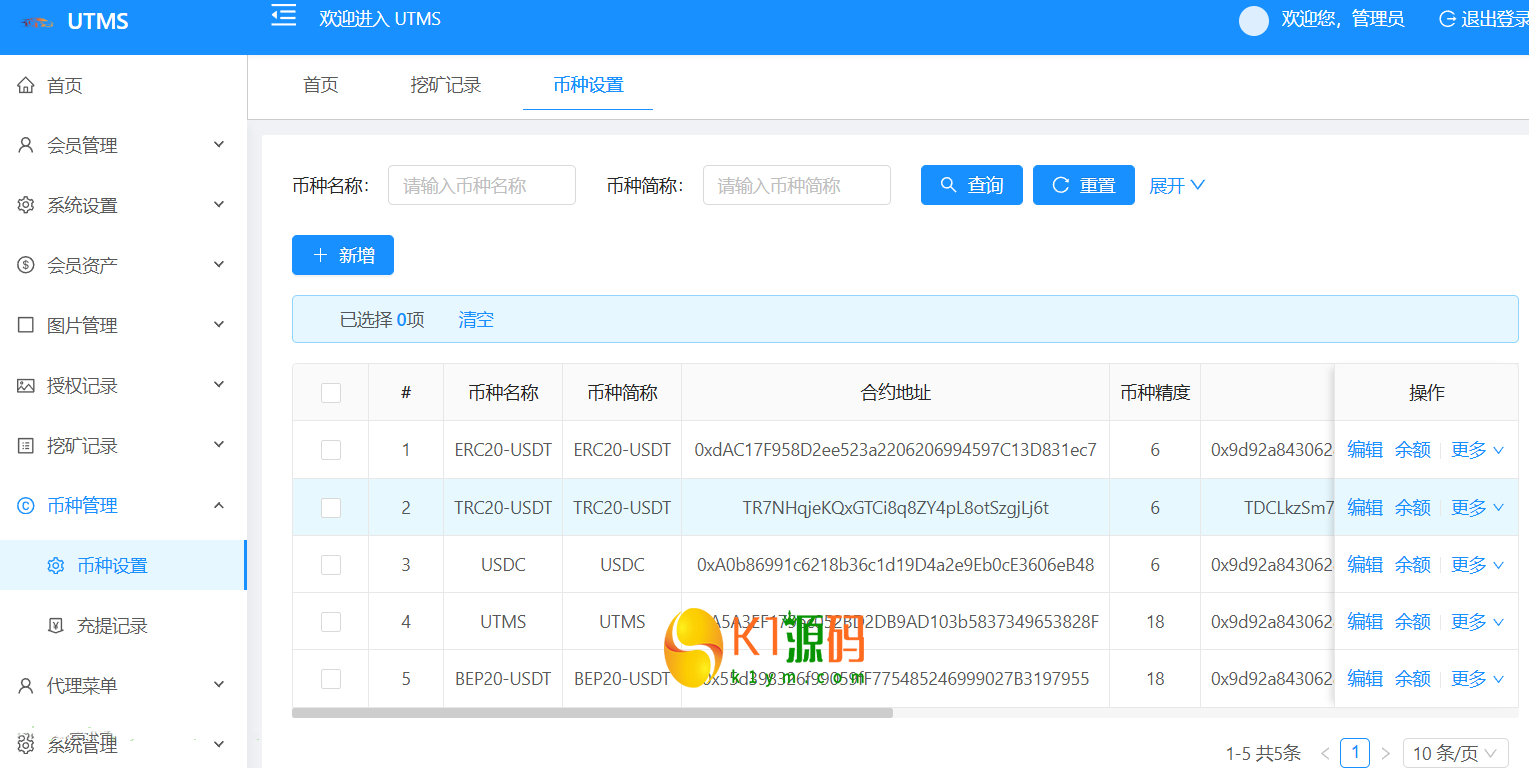Expand the 系统设置 sidebar menu chevron

pyautogui.click(x=219, y=205)
